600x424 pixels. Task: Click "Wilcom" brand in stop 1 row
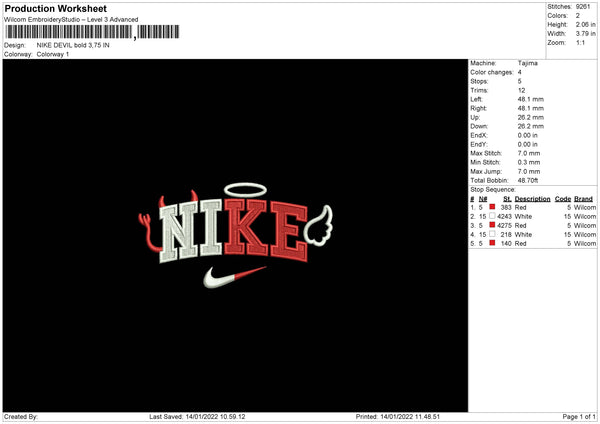click(585, 207)
